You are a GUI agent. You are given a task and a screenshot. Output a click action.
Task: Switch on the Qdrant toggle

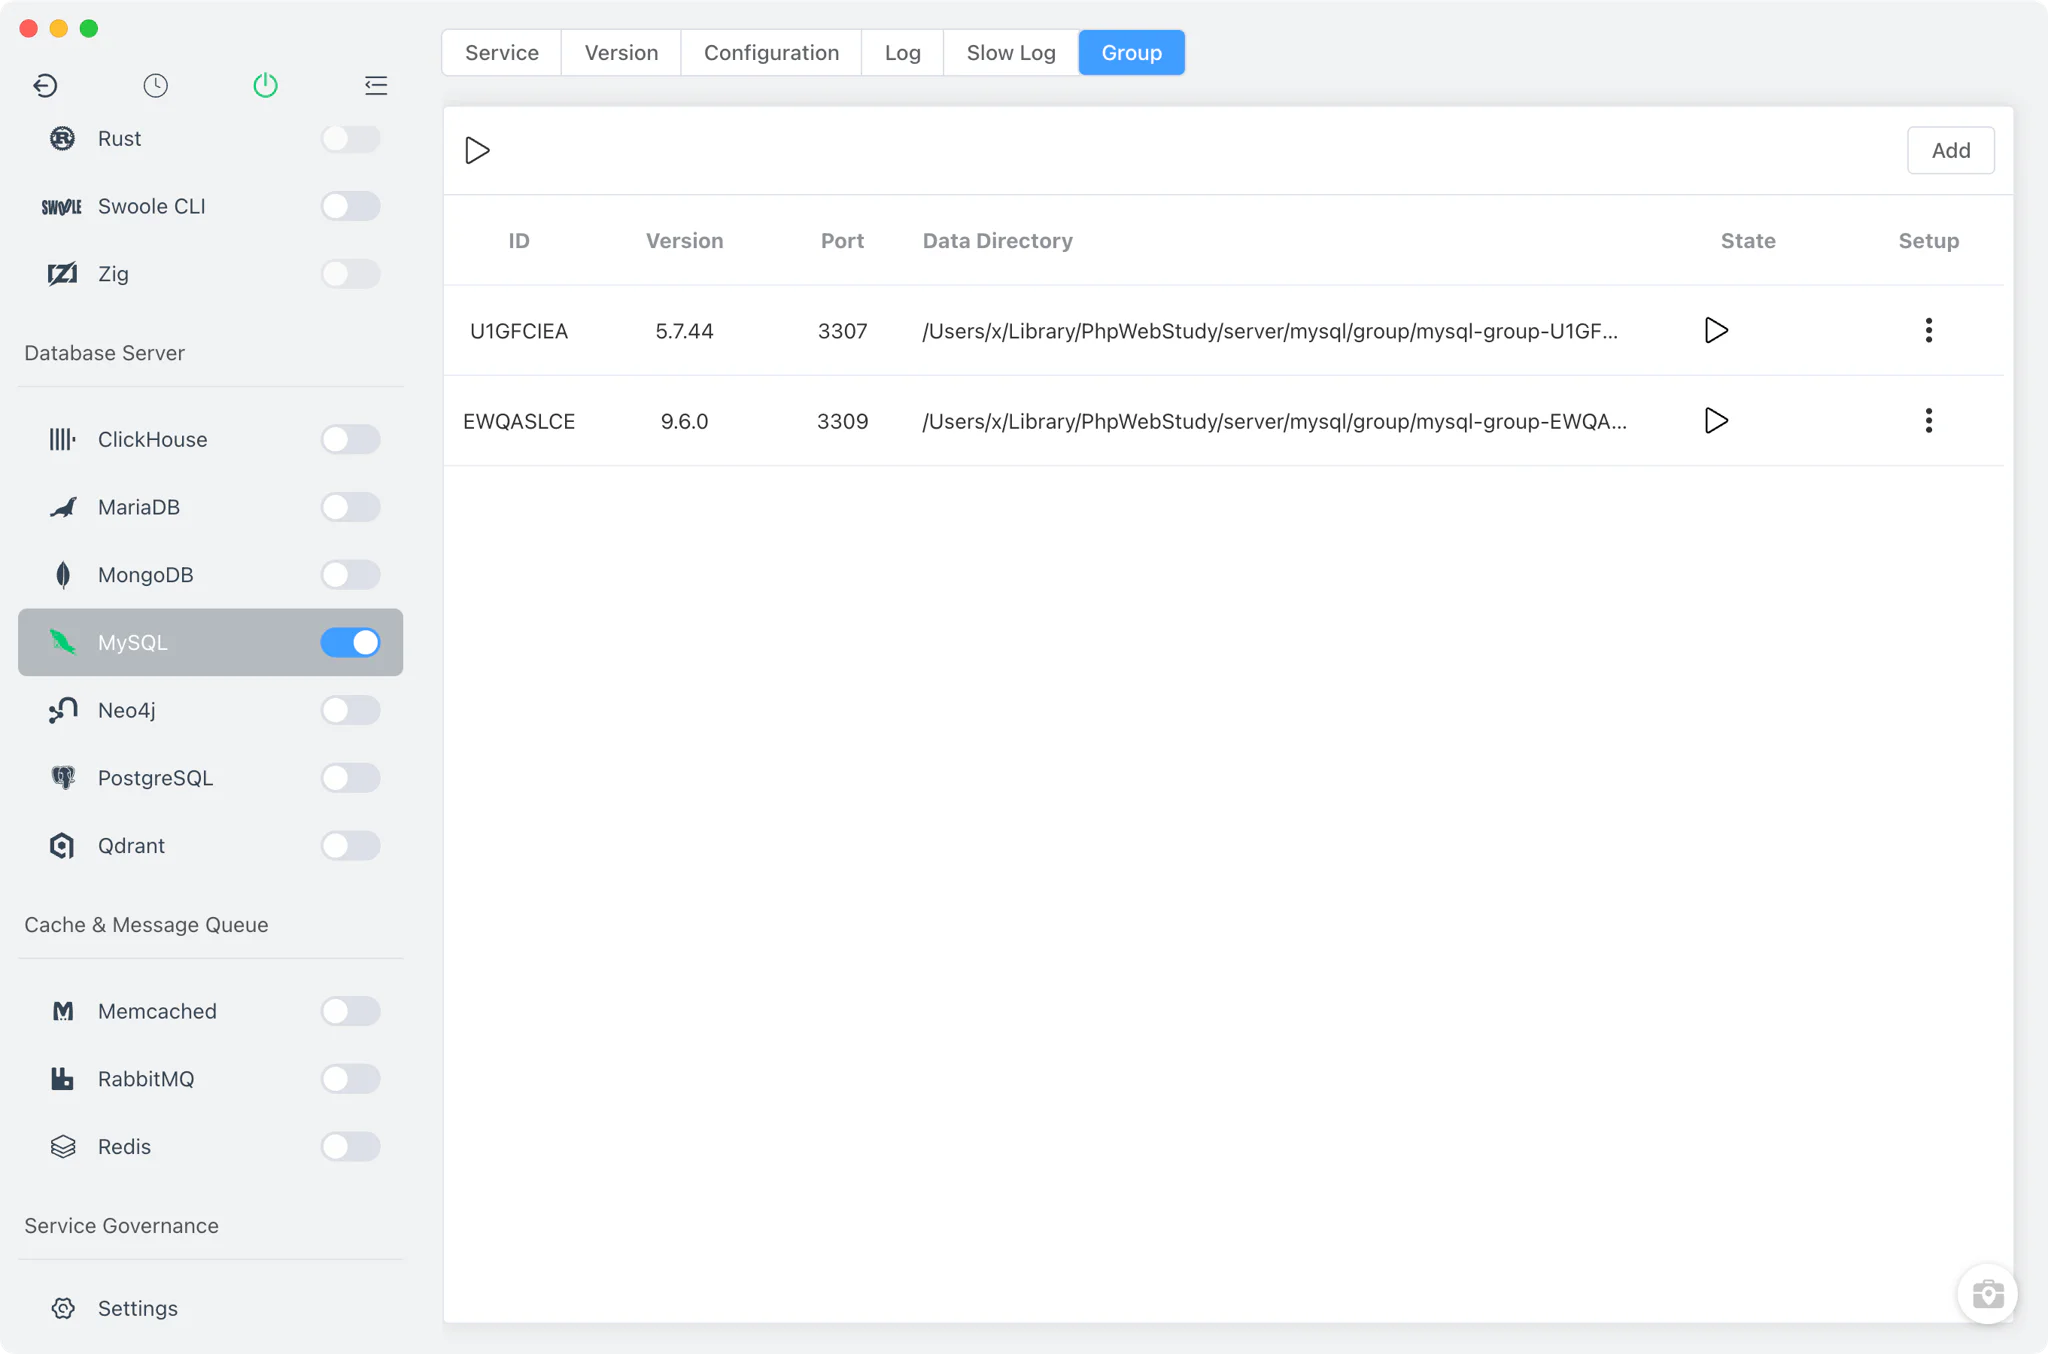pyautogui.click(x=350, y=846)
